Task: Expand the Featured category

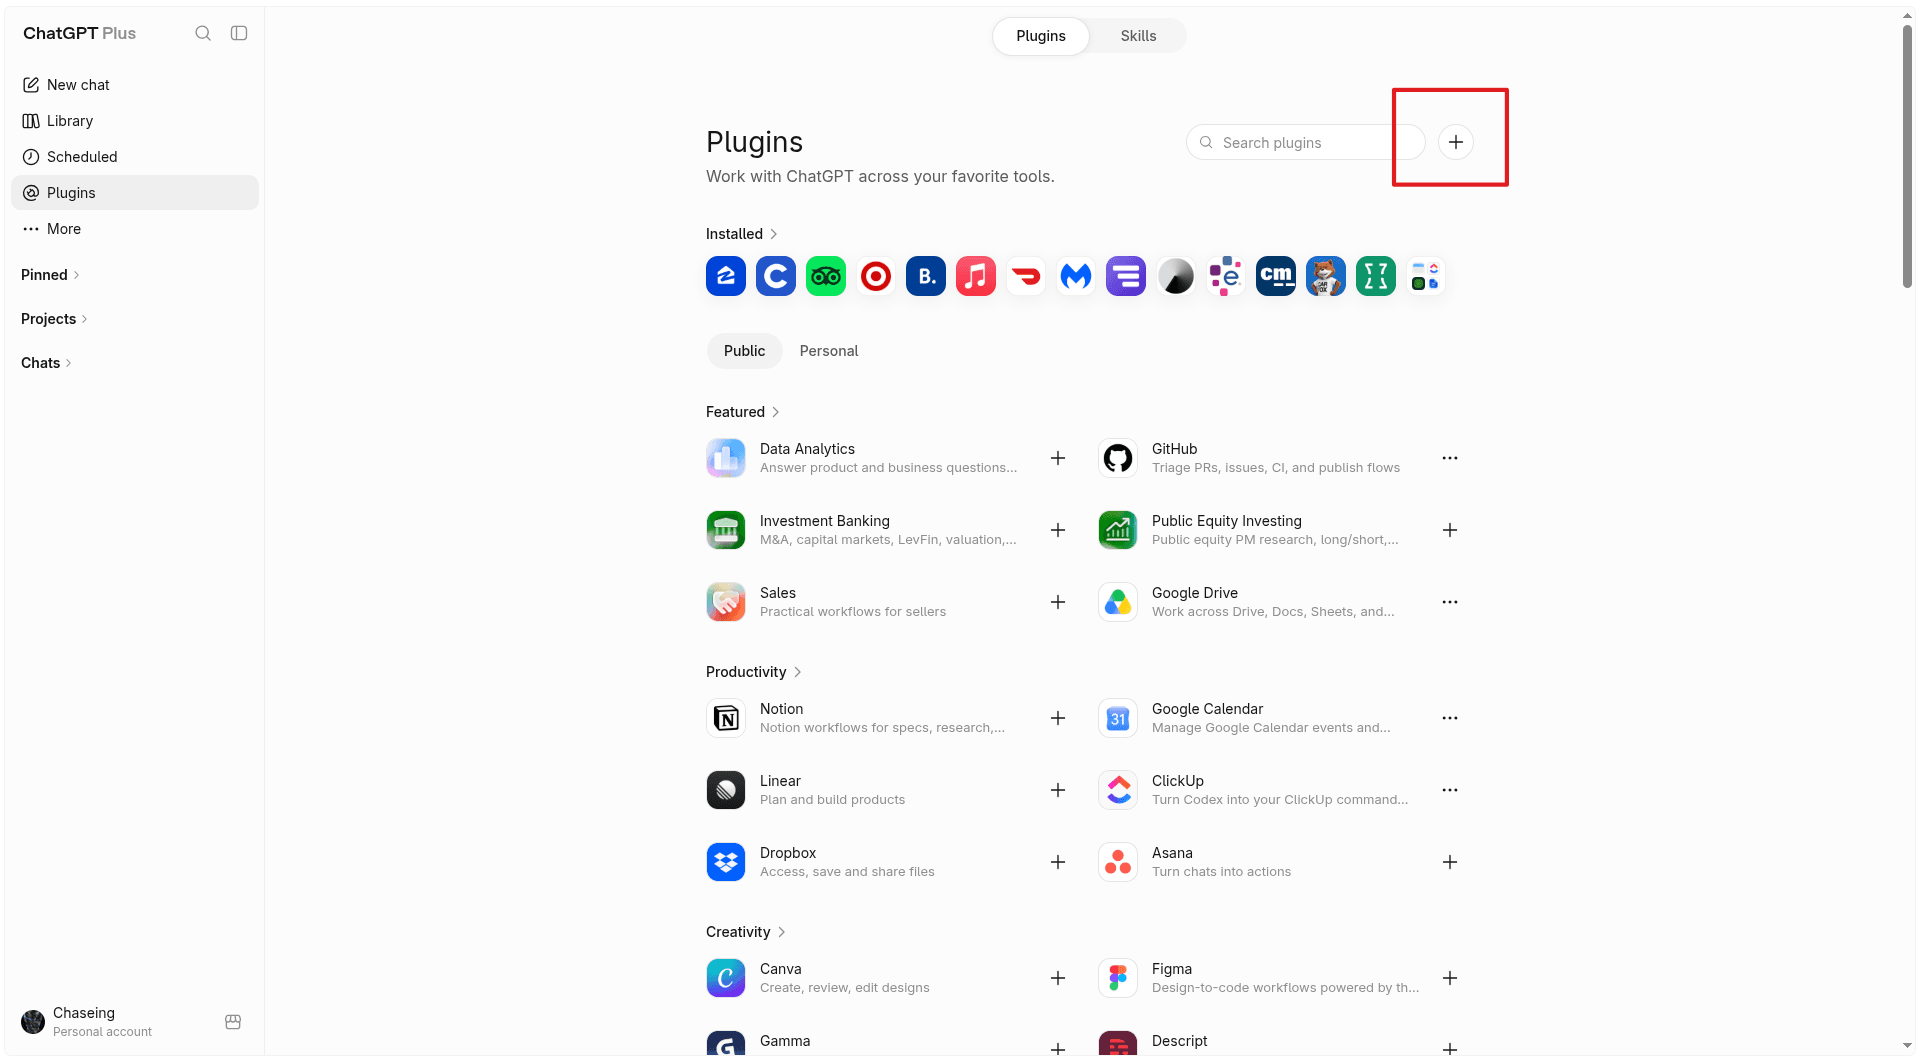Action: click(x=743, y=412)
